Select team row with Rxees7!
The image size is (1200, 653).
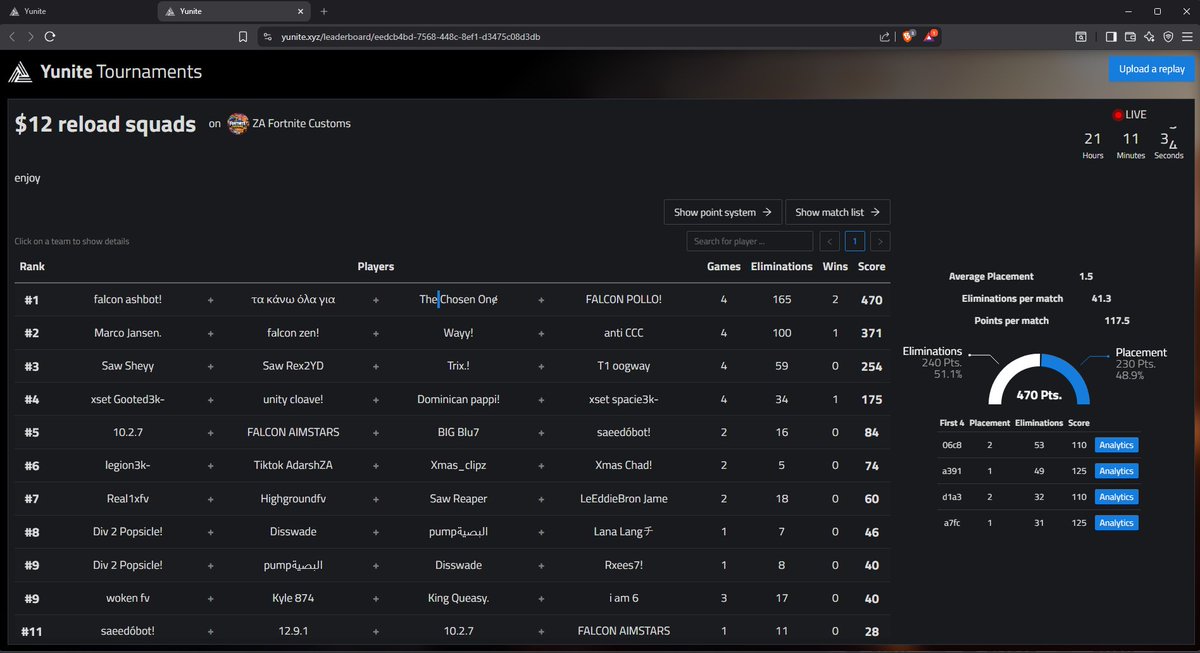(452, 565)
